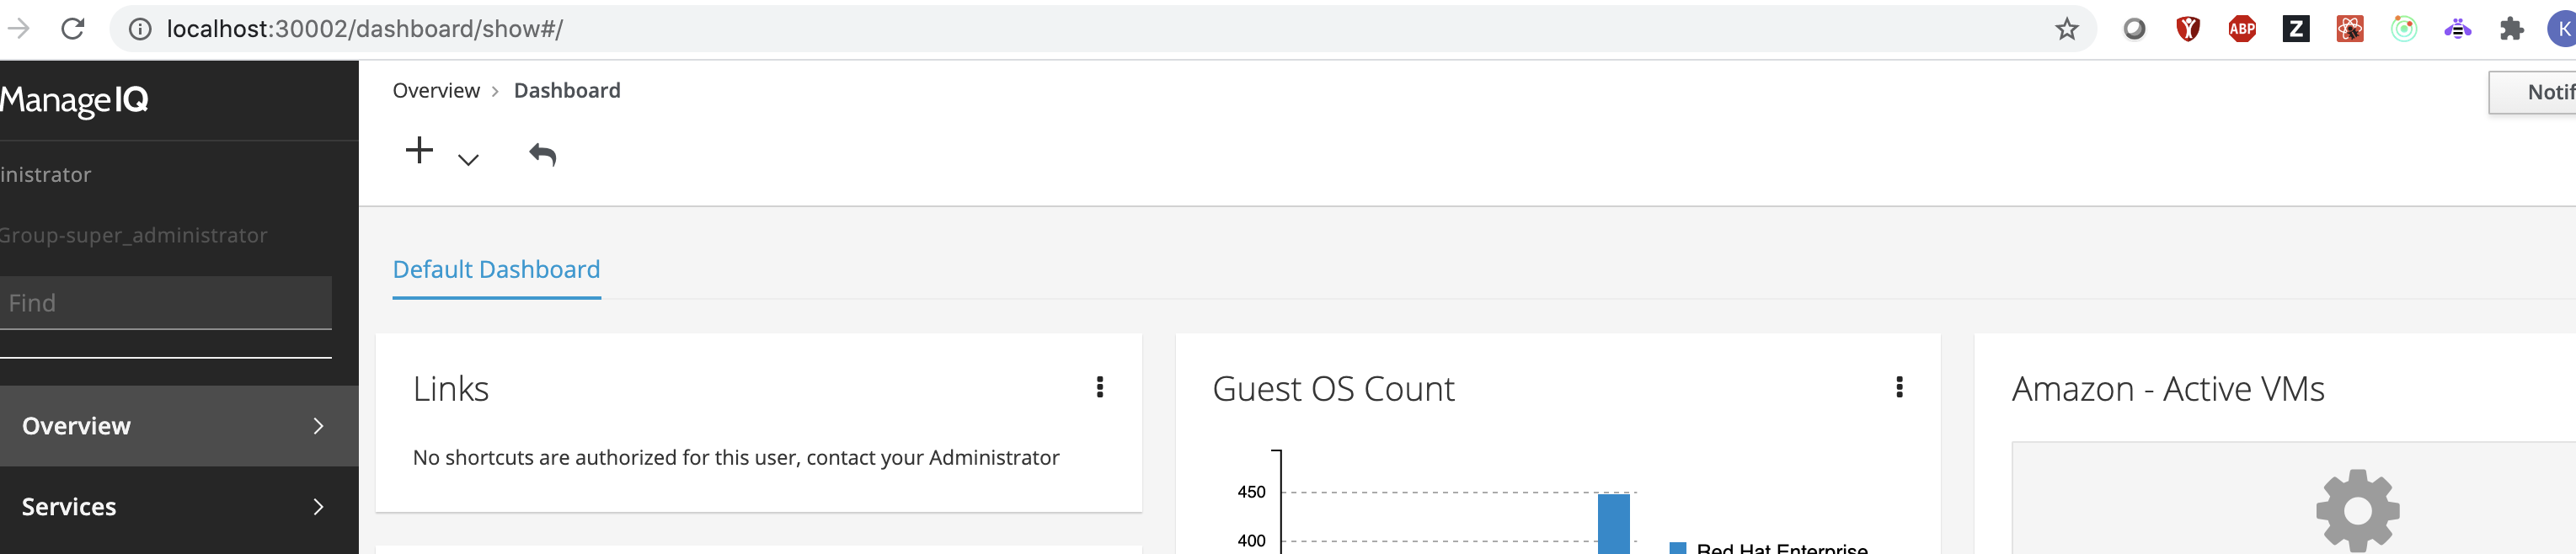This screenshot has width=2576, height=554.
Task: Click the plus add widget icon
Action: coord(419,150)
